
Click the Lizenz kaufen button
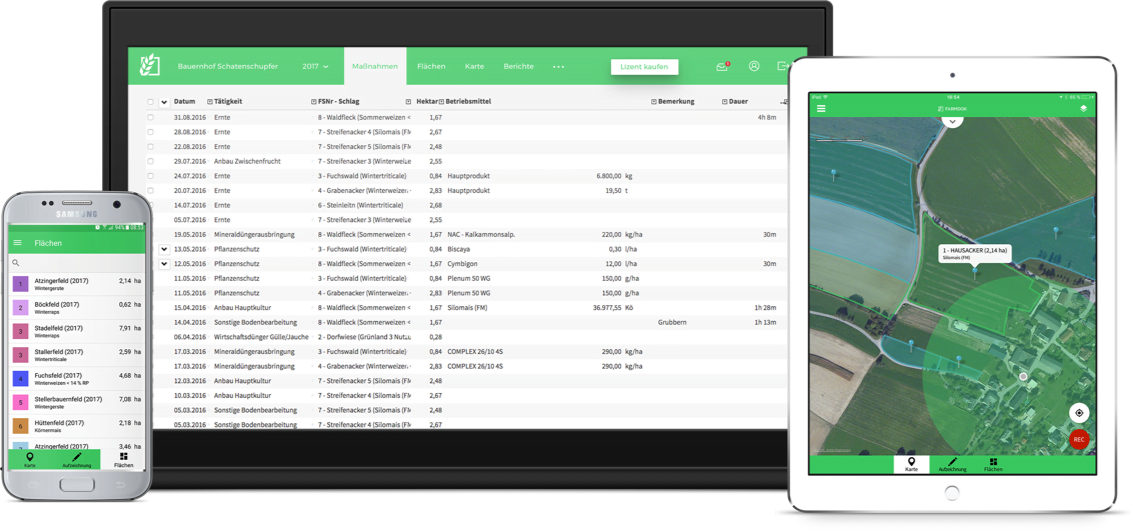tap(644, 67)
